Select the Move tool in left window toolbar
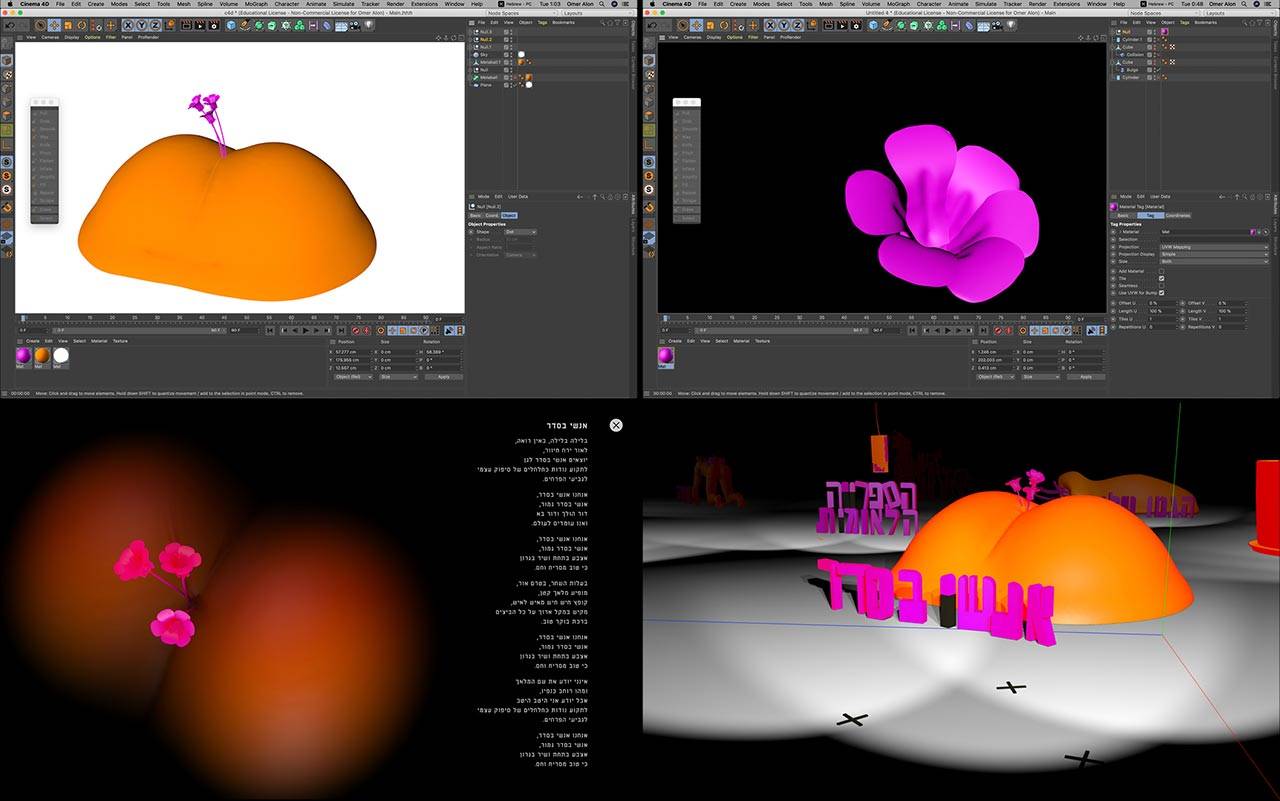Image resolution: width=1280 pixels, height=801 pixels. coord(54,25)
